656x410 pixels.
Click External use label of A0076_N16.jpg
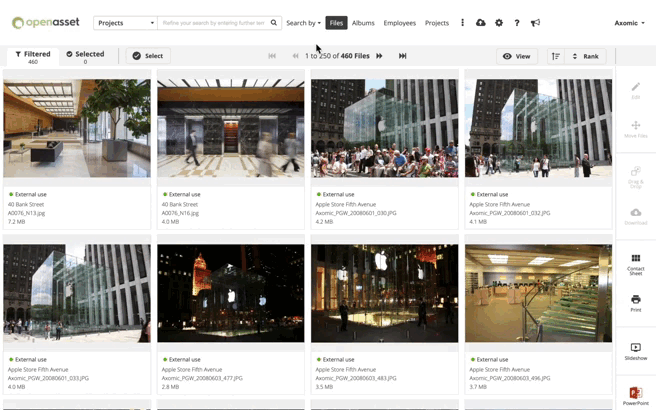[x=184, y=195]
